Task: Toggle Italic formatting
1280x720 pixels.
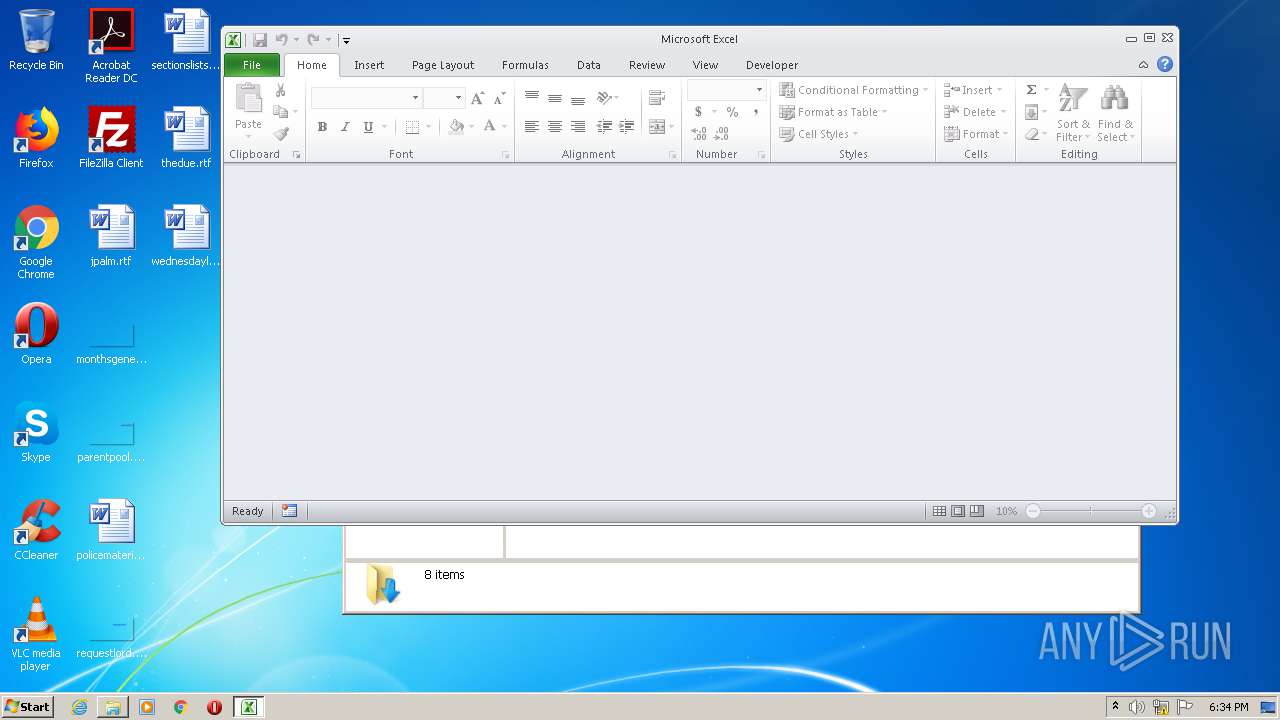Action: point(345,126)
